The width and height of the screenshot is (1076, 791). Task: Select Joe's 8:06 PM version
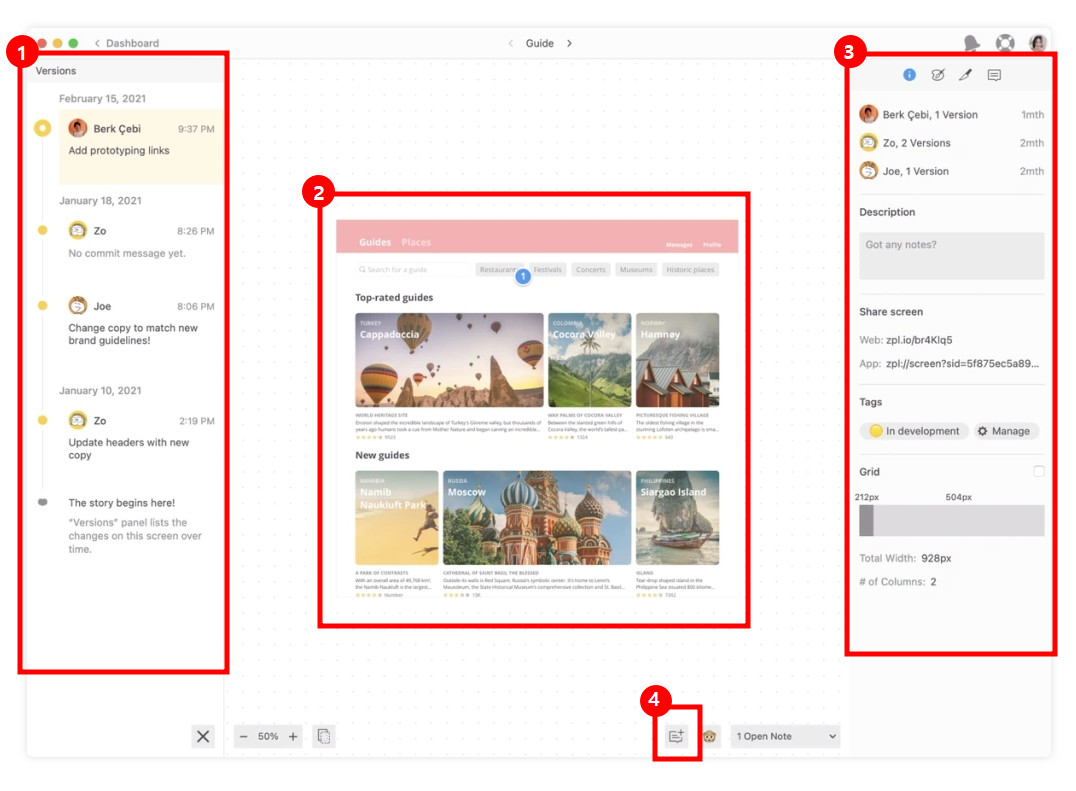coord(141,322)
